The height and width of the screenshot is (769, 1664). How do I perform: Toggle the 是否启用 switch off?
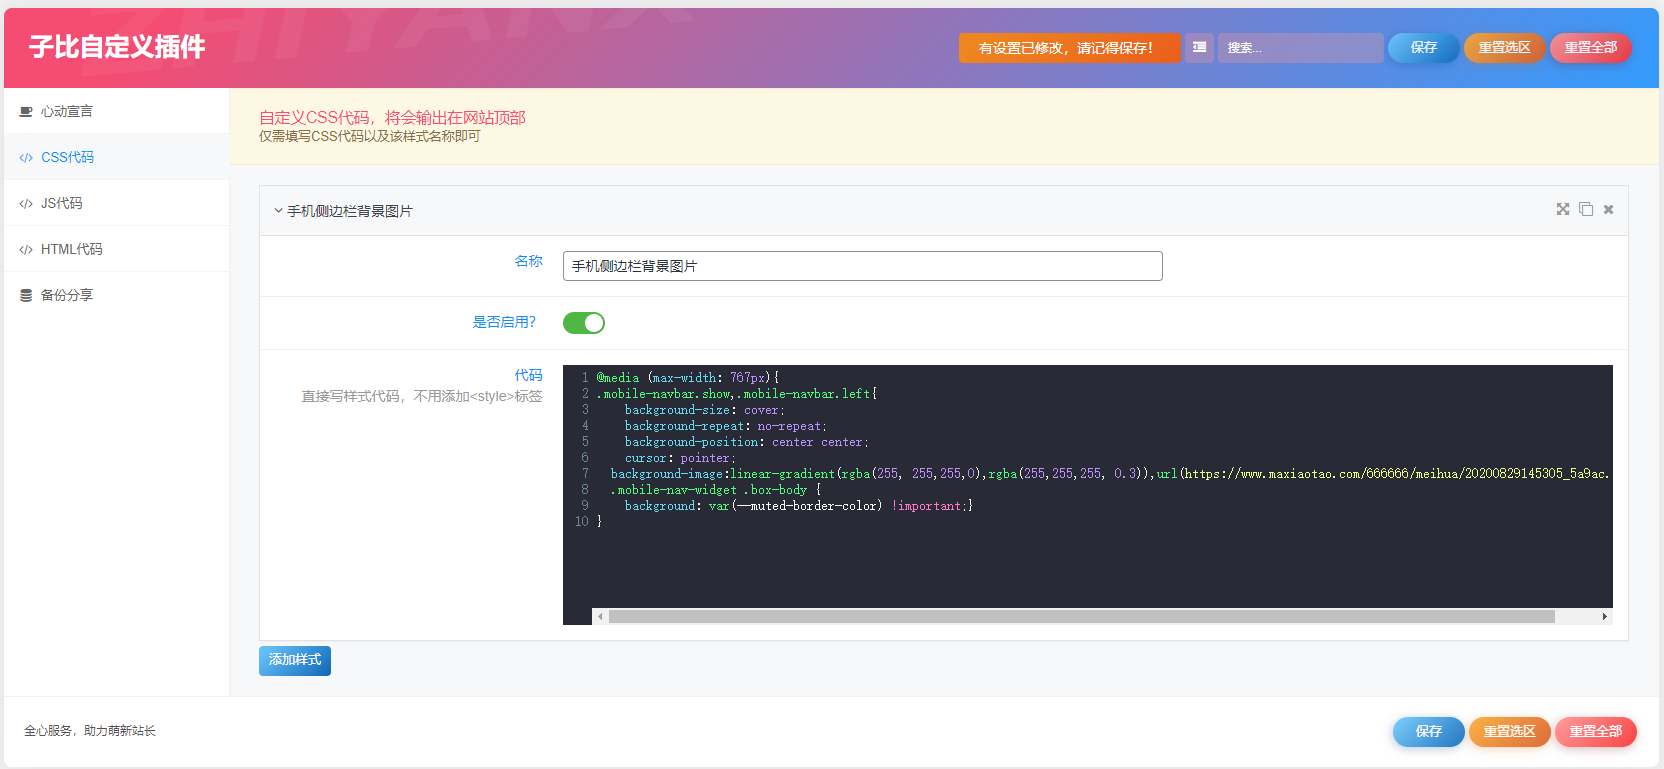tap(584, 323)
